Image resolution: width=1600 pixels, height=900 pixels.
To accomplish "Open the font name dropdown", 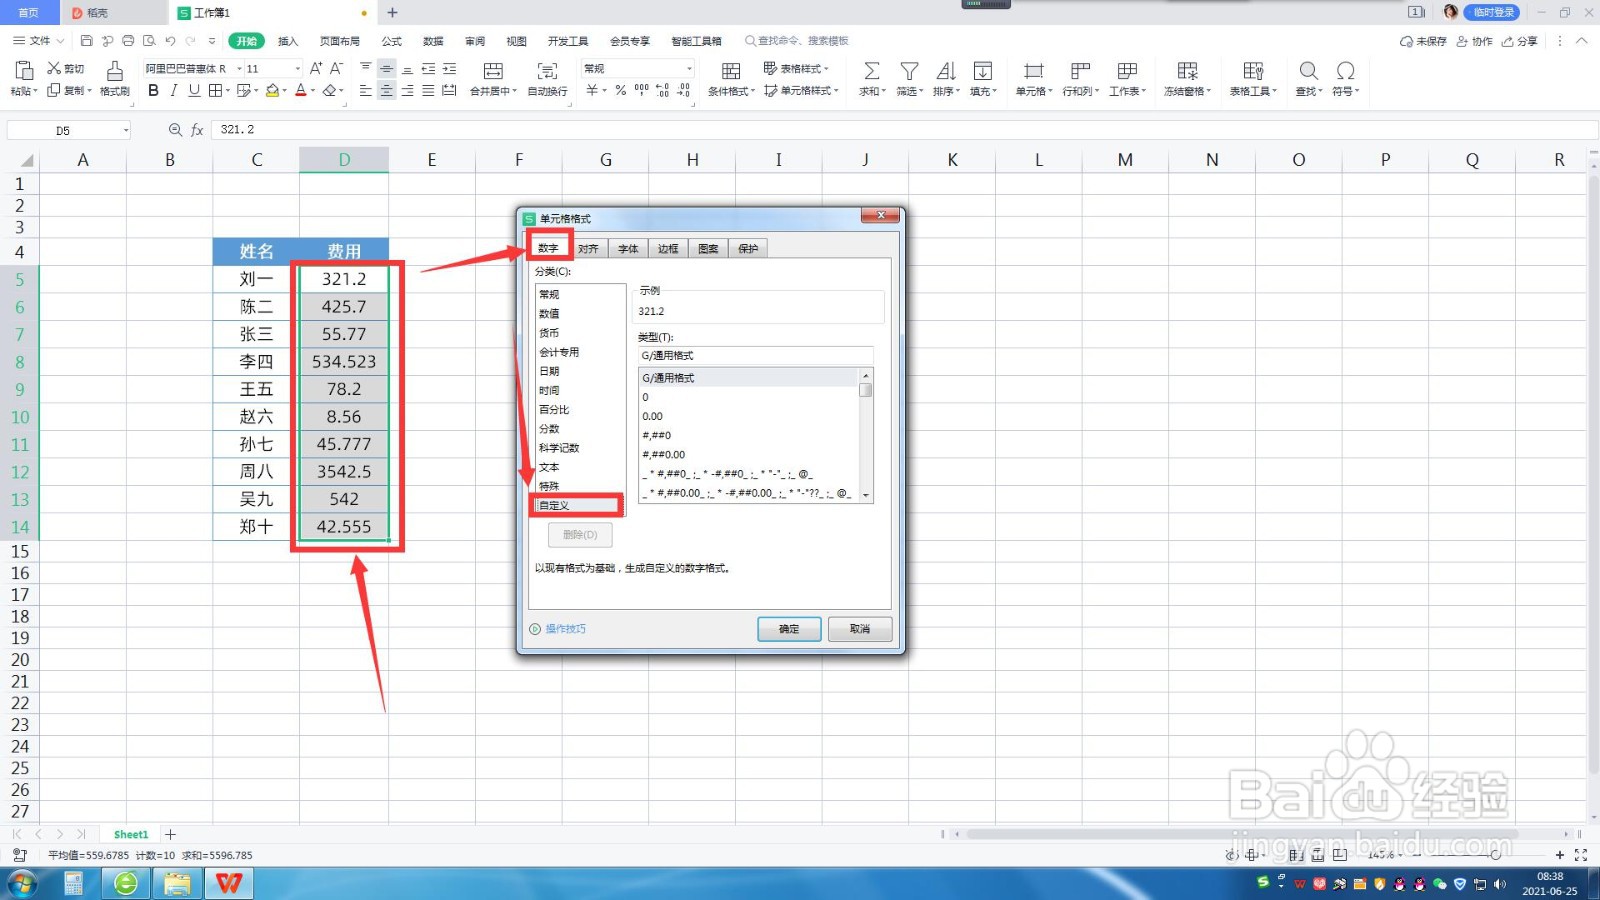I will pyautogui.click(x=238, y=69).
